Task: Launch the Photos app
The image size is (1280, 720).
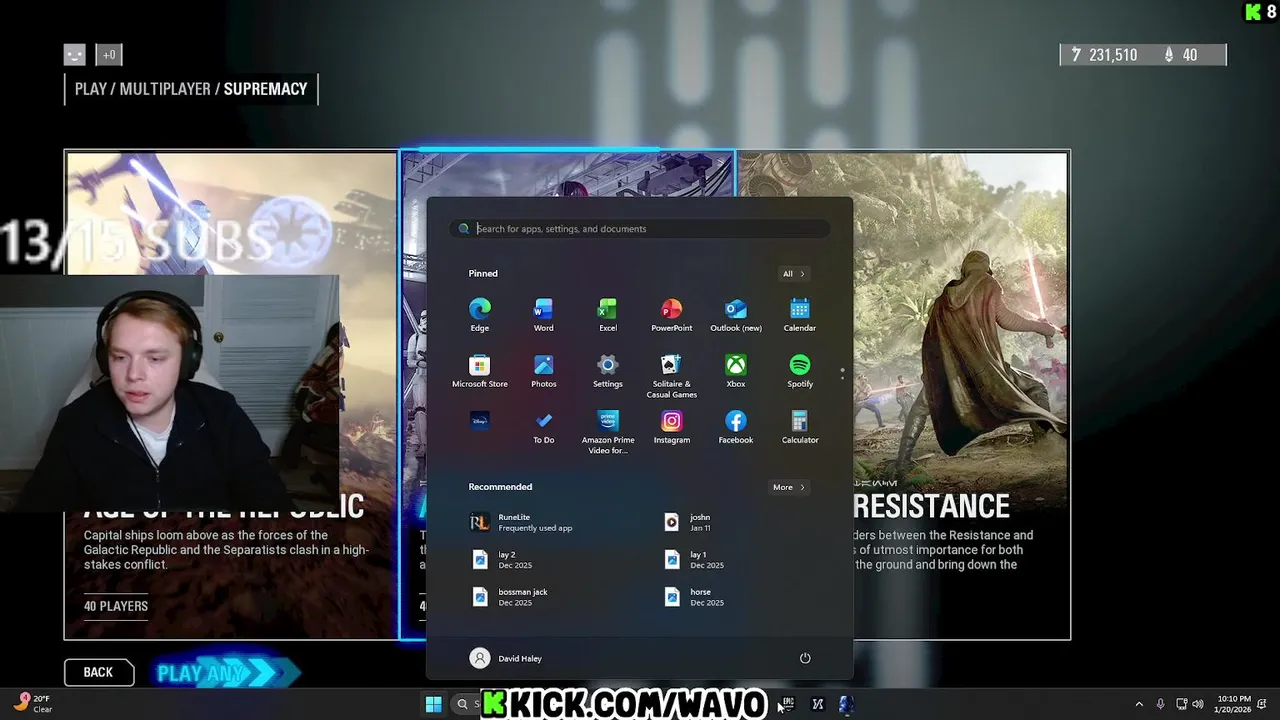Action: [543, 371]
